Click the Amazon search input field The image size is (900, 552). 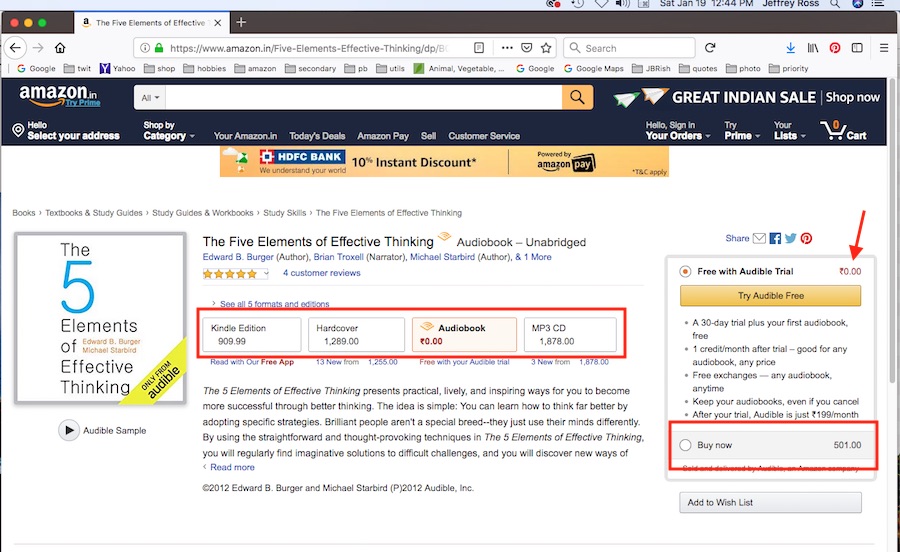click(362, 97)
